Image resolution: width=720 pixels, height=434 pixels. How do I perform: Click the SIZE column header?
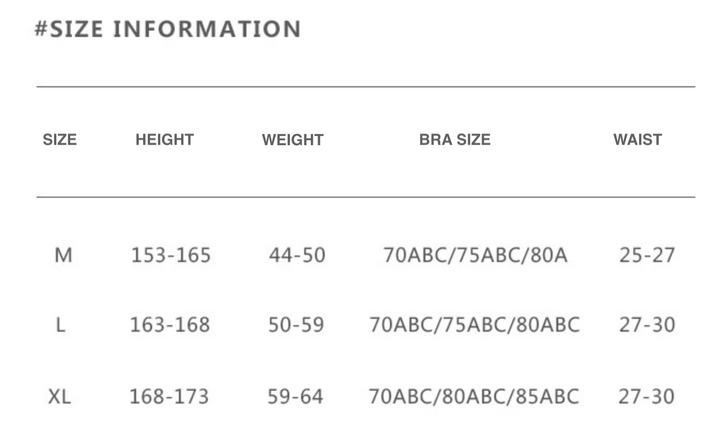[x=60, y=140]
